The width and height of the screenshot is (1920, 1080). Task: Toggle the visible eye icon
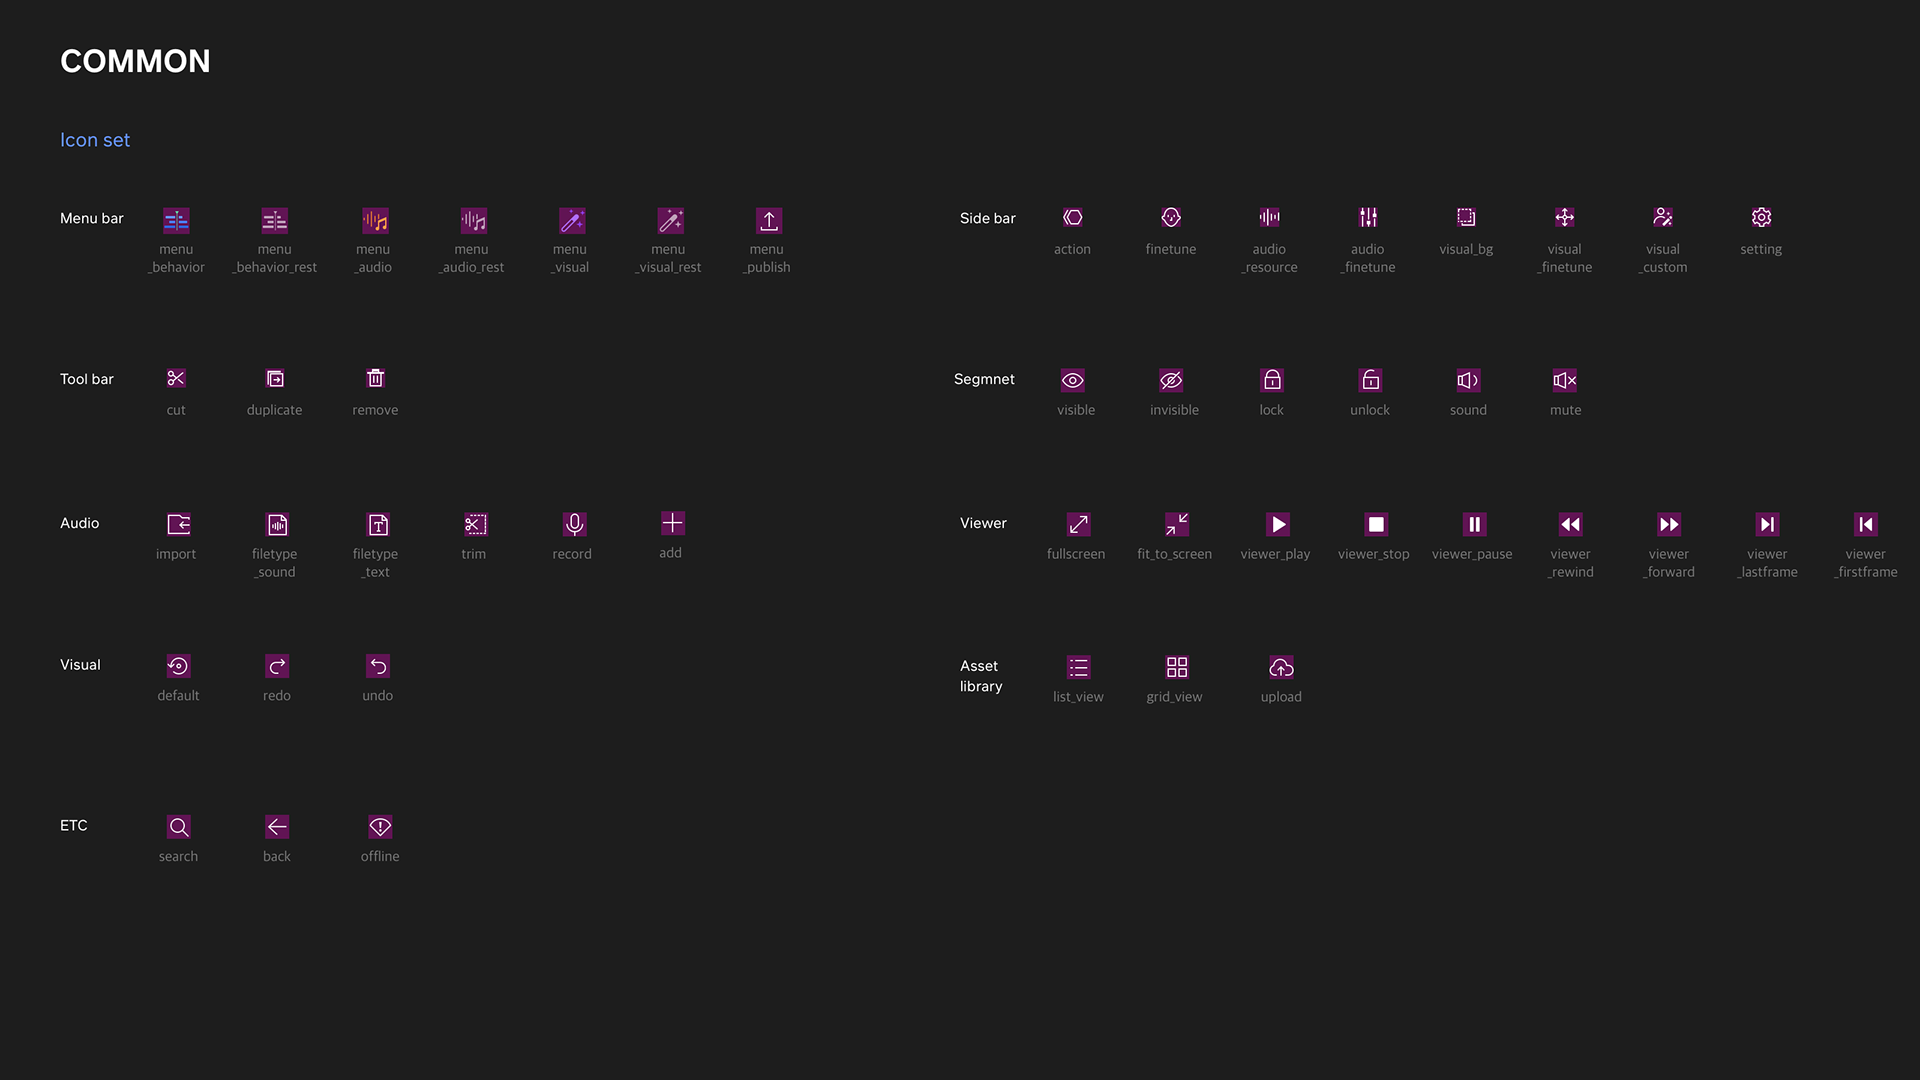coord(1073,380)
